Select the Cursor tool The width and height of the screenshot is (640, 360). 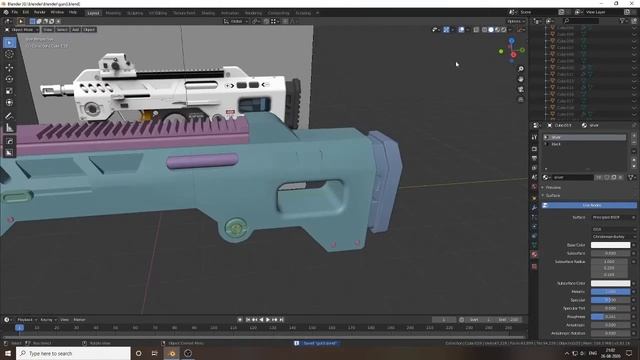coord(9,55)
